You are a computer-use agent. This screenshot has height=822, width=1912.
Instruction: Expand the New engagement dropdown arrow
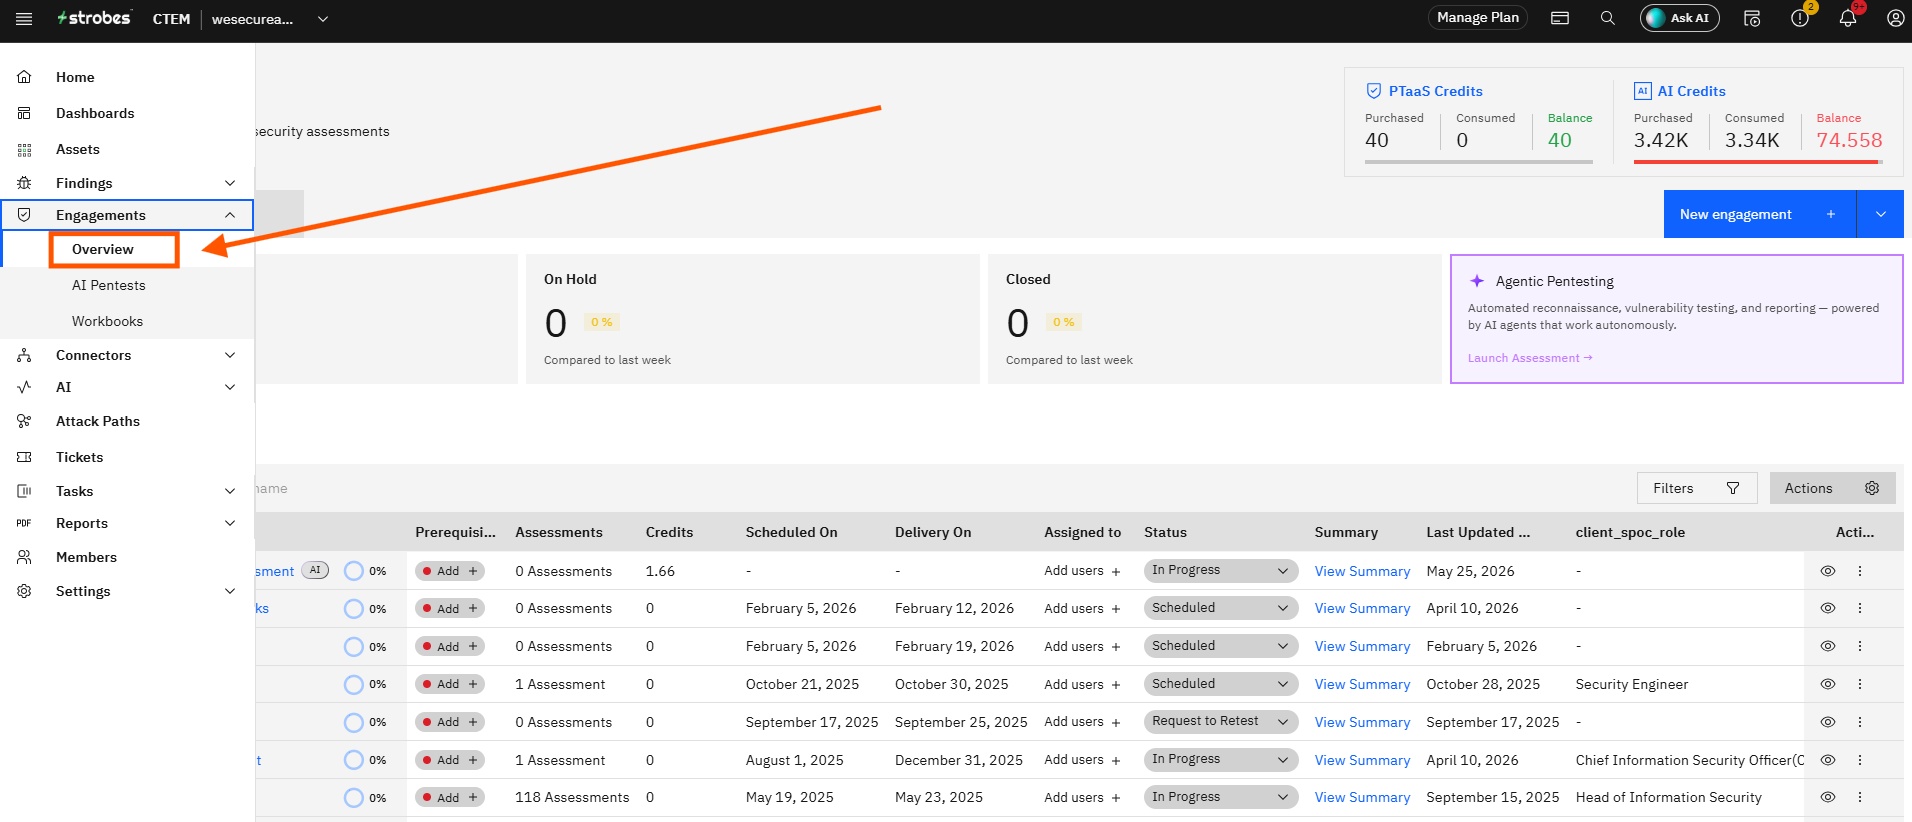click(x=1880, y=214)
